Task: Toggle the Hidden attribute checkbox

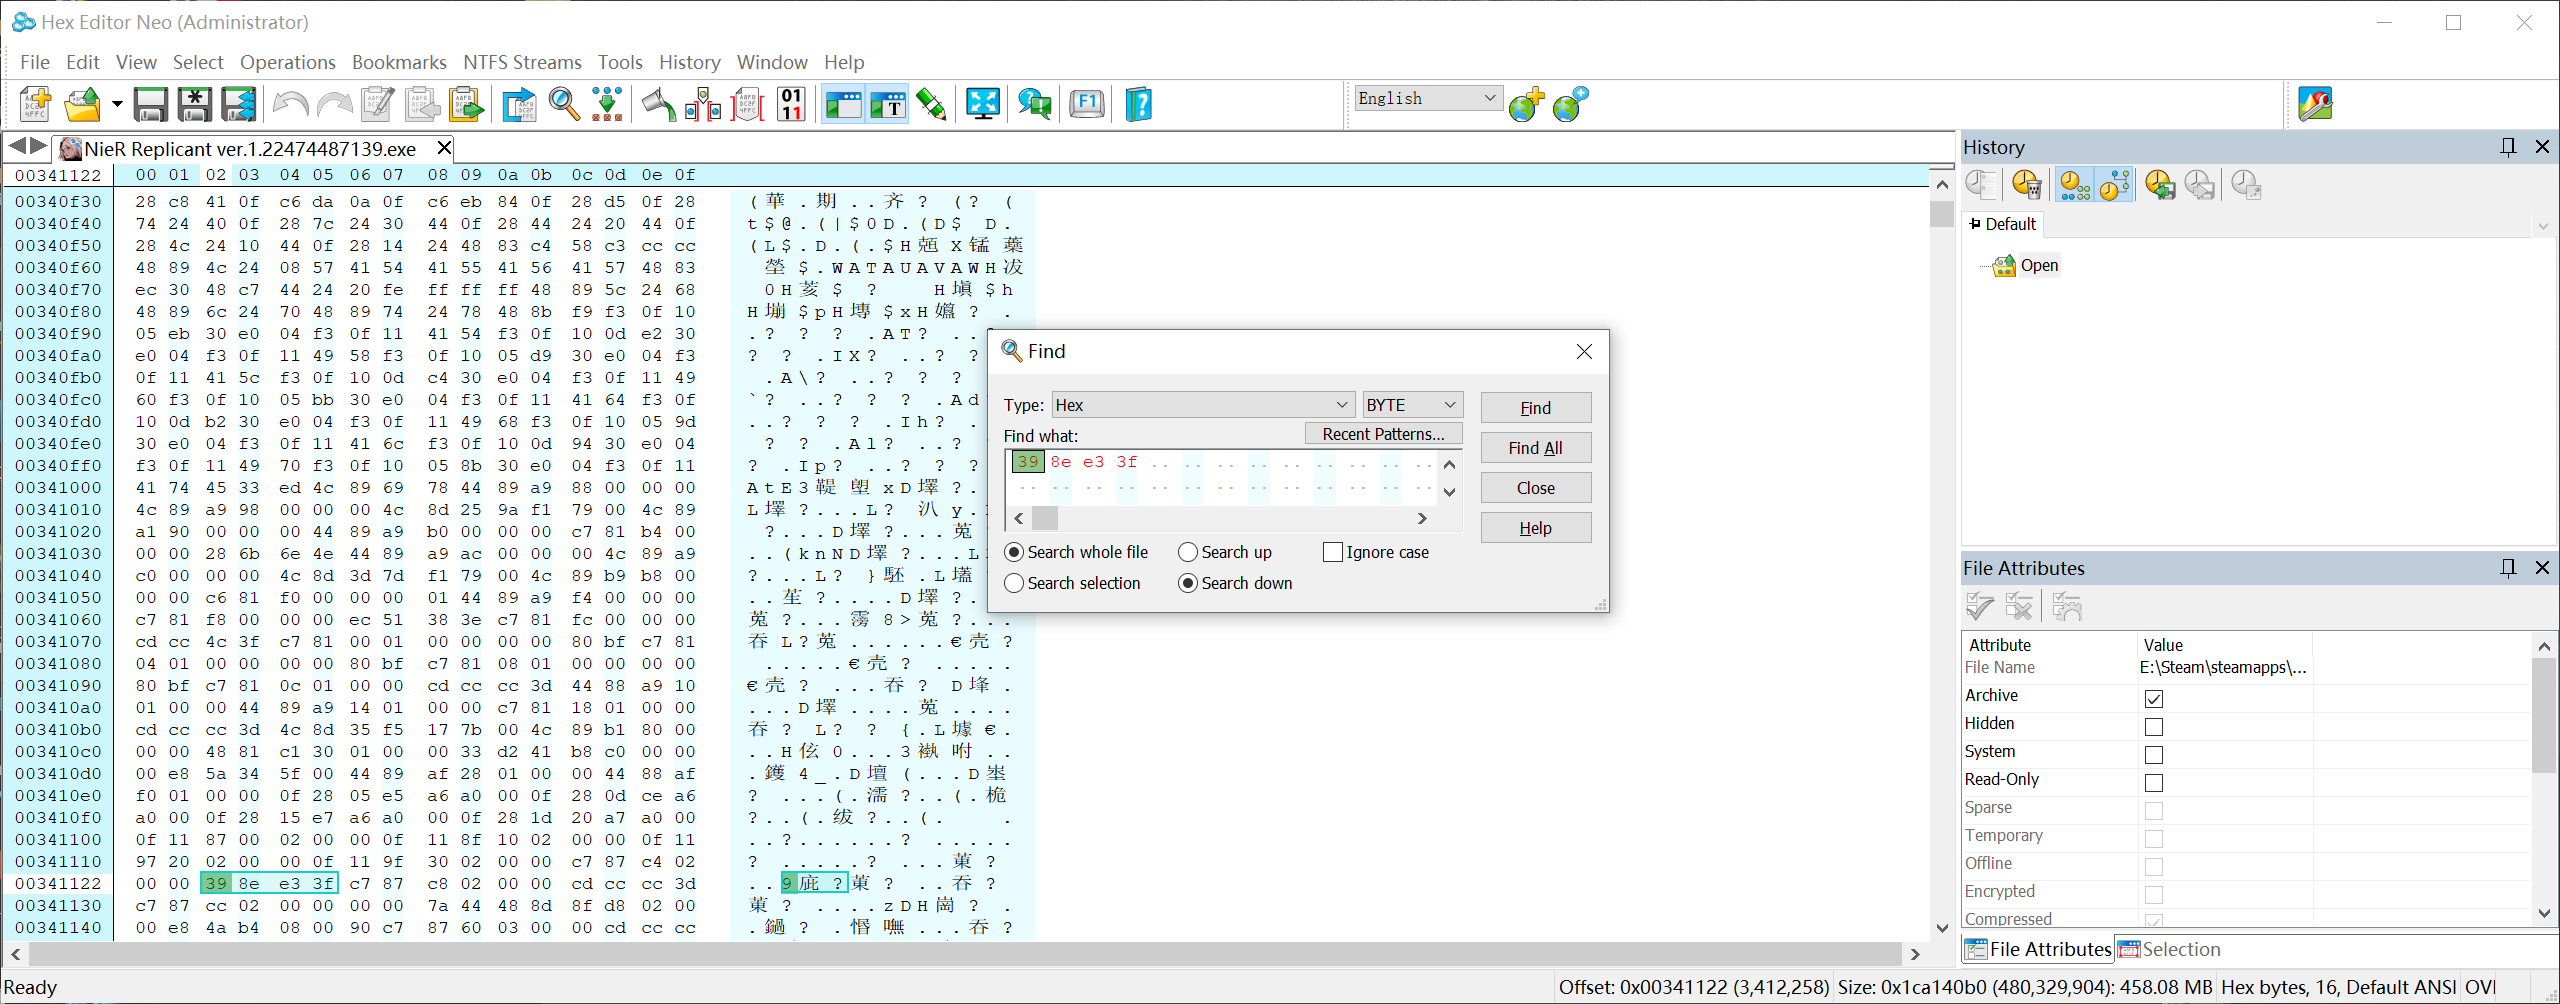Action: pos(2154,726)
